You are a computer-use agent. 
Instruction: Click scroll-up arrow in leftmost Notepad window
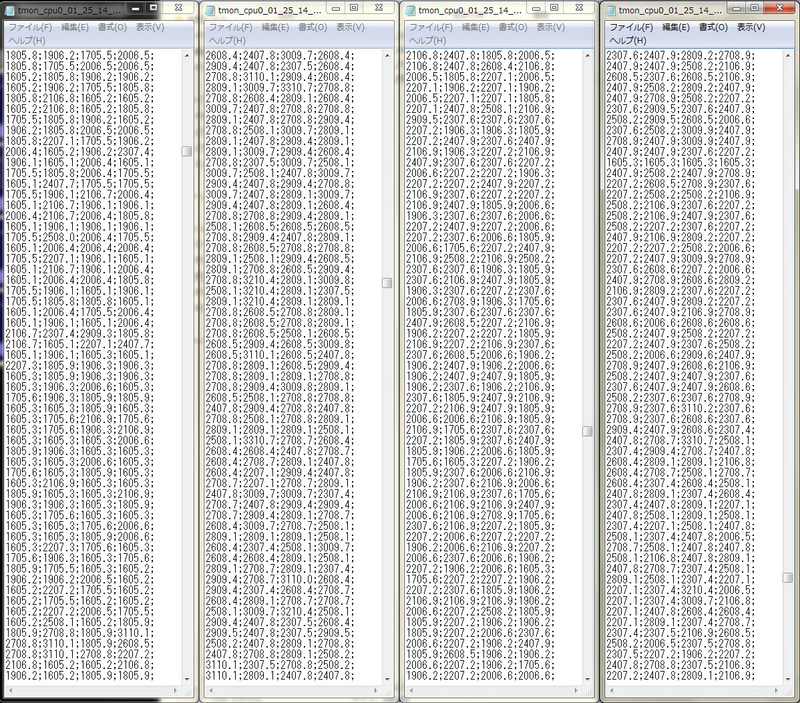coord(187,55)
